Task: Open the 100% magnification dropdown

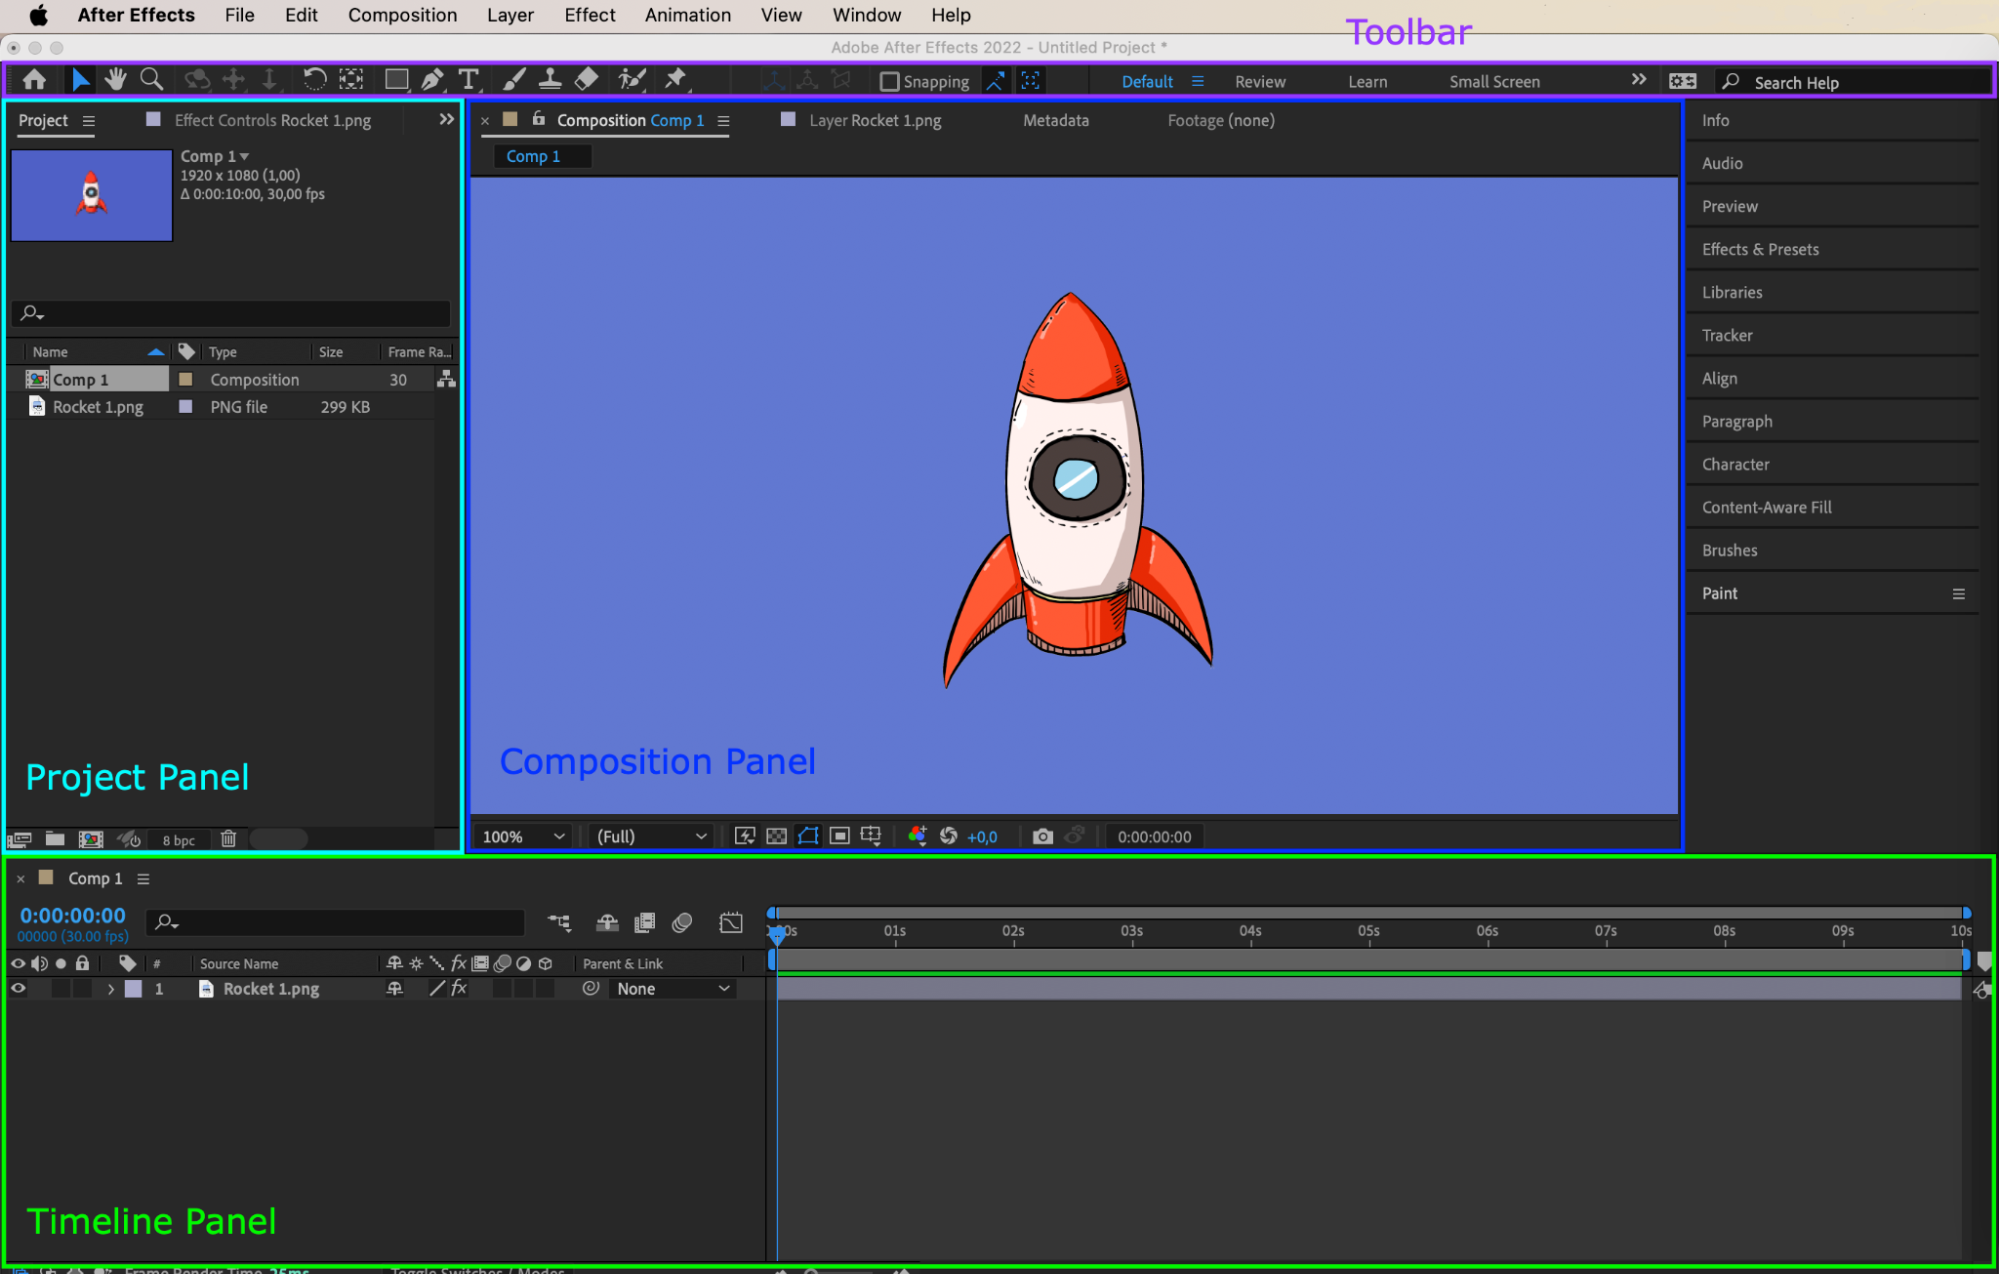Action: point(524,836)
